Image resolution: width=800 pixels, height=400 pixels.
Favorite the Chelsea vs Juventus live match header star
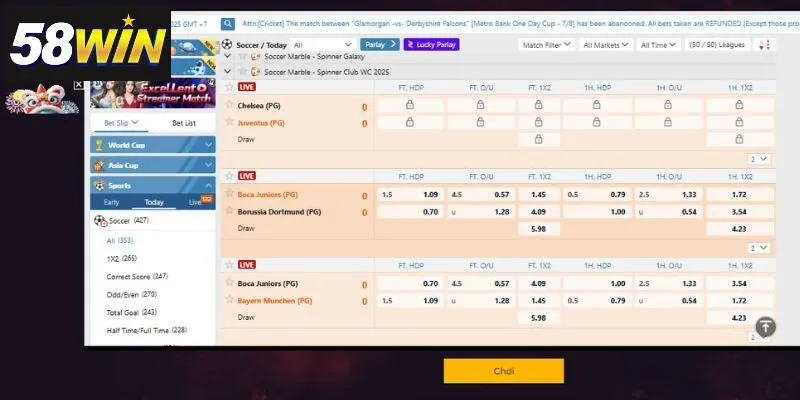(x=230, y=87)
